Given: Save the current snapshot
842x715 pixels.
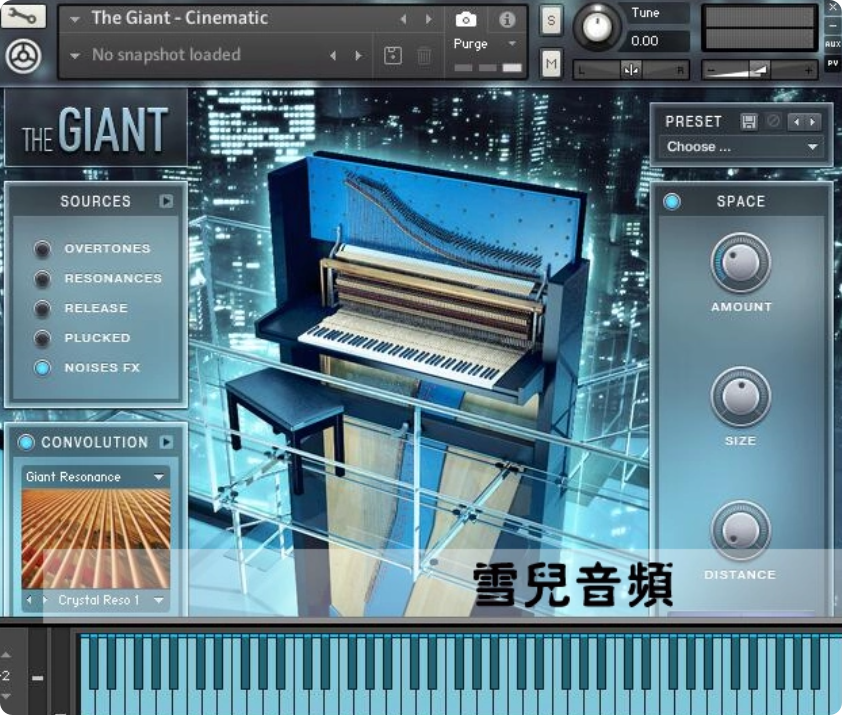Looking at the screenshot, I should coord(393,55).
